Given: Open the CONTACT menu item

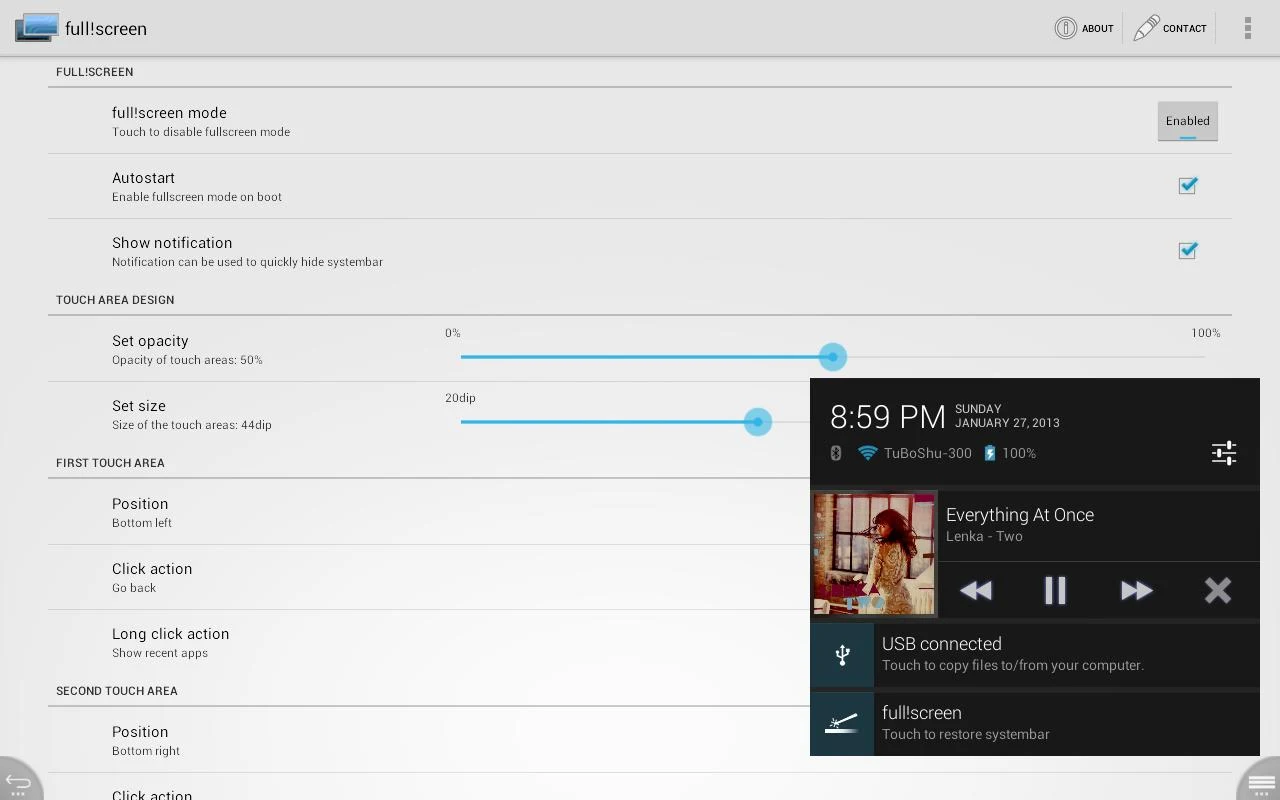Looking at the screenshot, I should point(1170,27).
